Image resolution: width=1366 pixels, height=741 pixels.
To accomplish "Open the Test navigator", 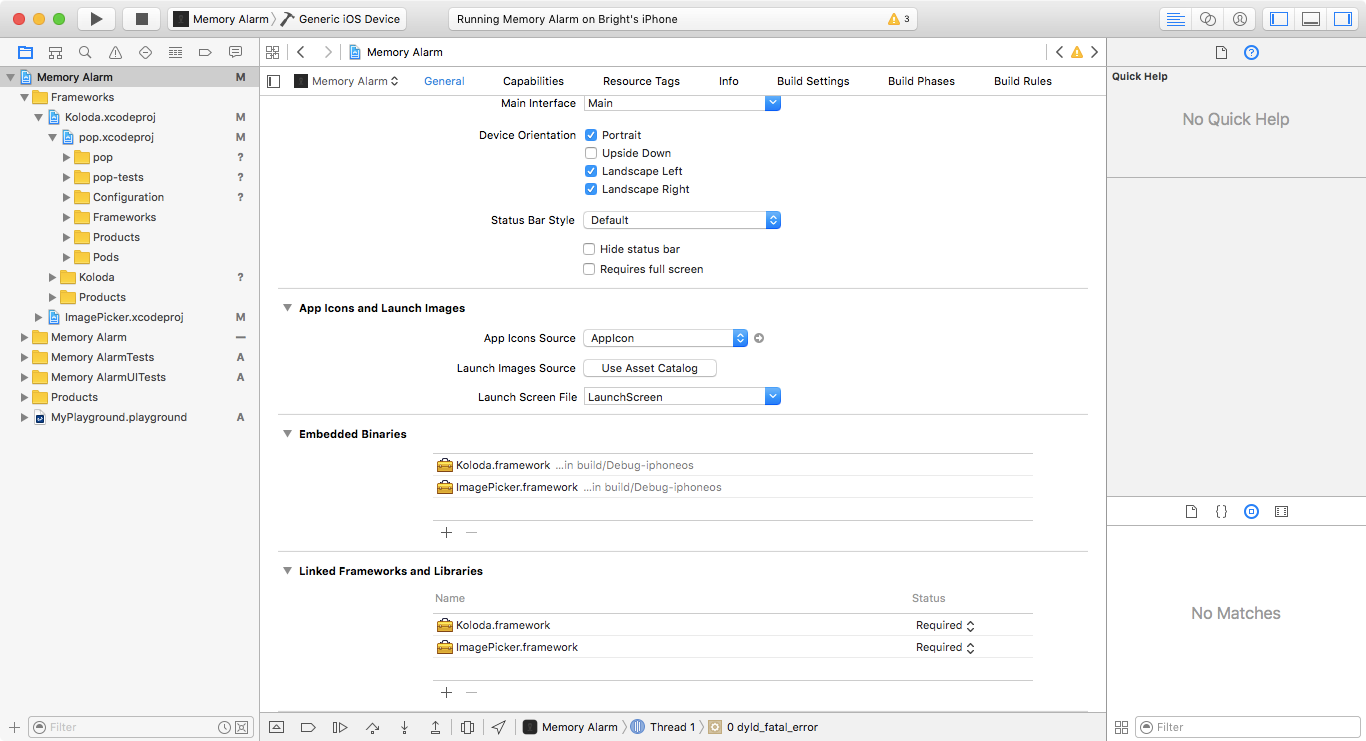I will click(x=145, y=52).
